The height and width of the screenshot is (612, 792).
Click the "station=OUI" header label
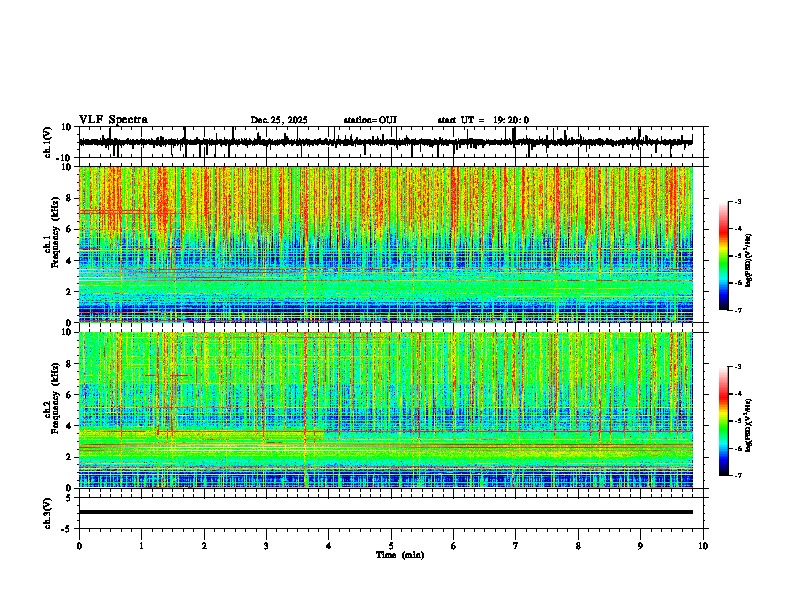click(370, 120)
